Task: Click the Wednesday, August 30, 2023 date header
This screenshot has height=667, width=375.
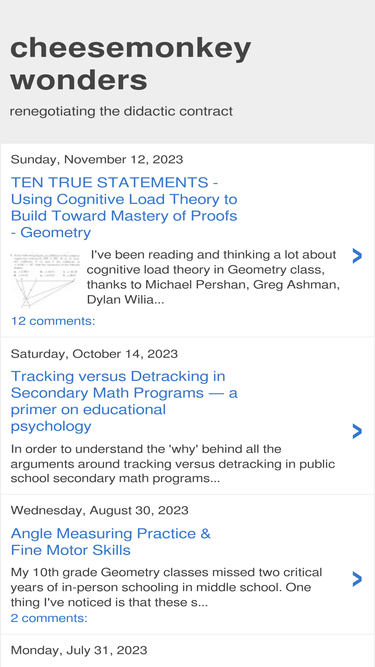Action: click(99, 510)
